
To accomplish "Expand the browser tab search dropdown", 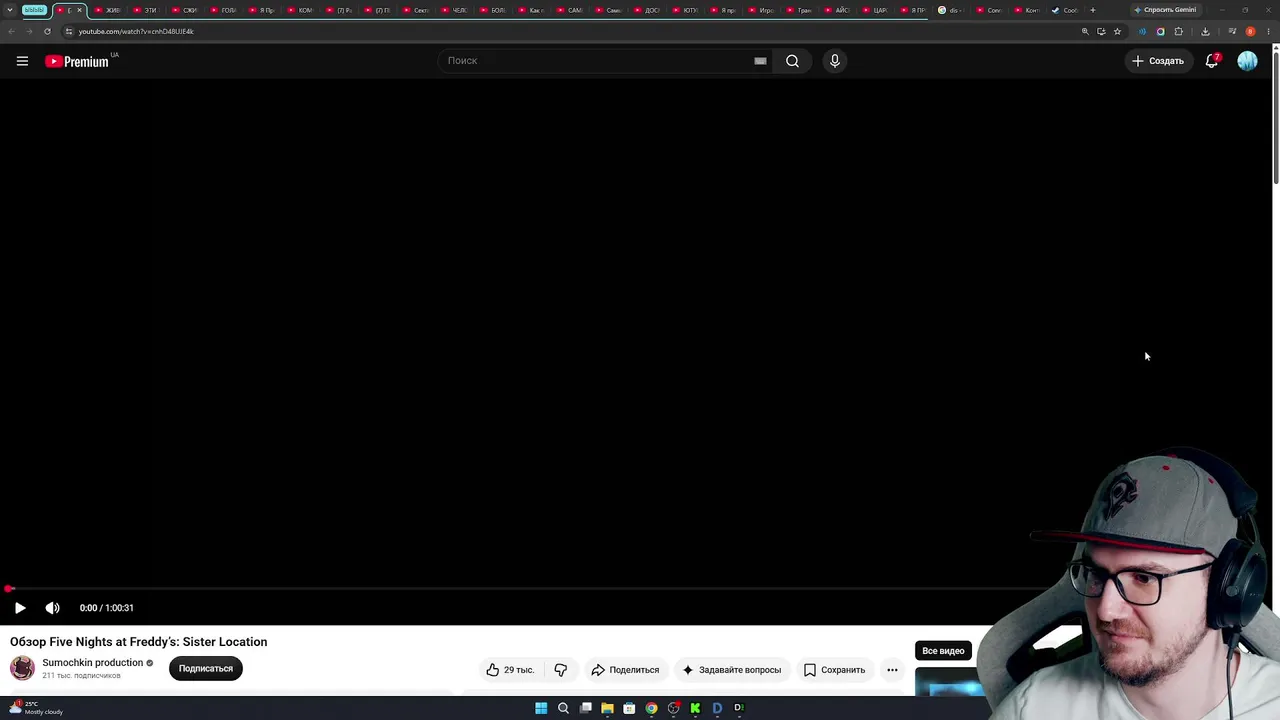I will pos(10,10).
